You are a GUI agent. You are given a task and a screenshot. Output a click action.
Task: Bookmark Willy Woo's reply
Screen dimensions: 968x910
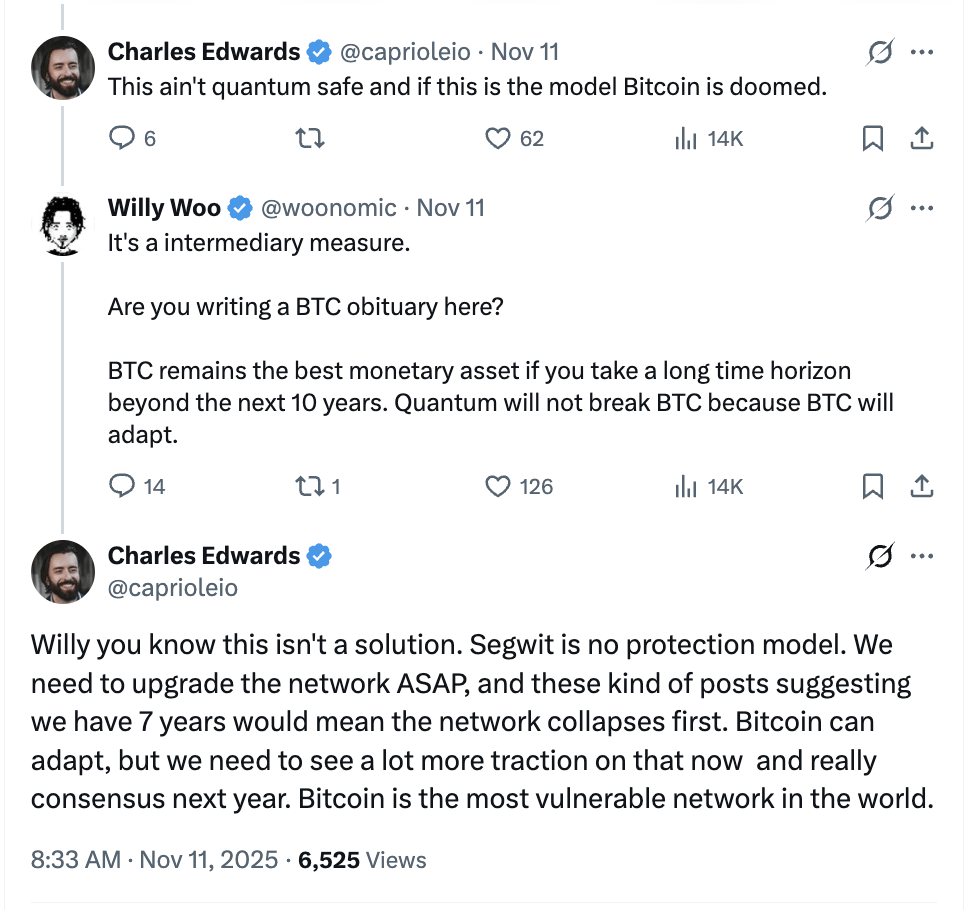(873, 487)
